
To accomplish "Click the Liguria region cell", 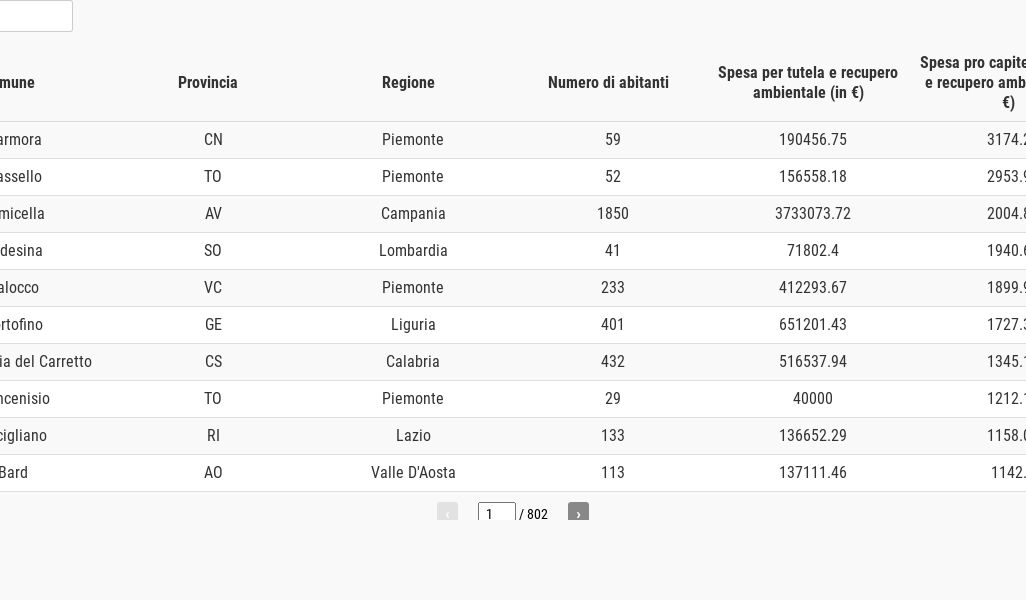I will pyautogui.click(x=413, y=324).
